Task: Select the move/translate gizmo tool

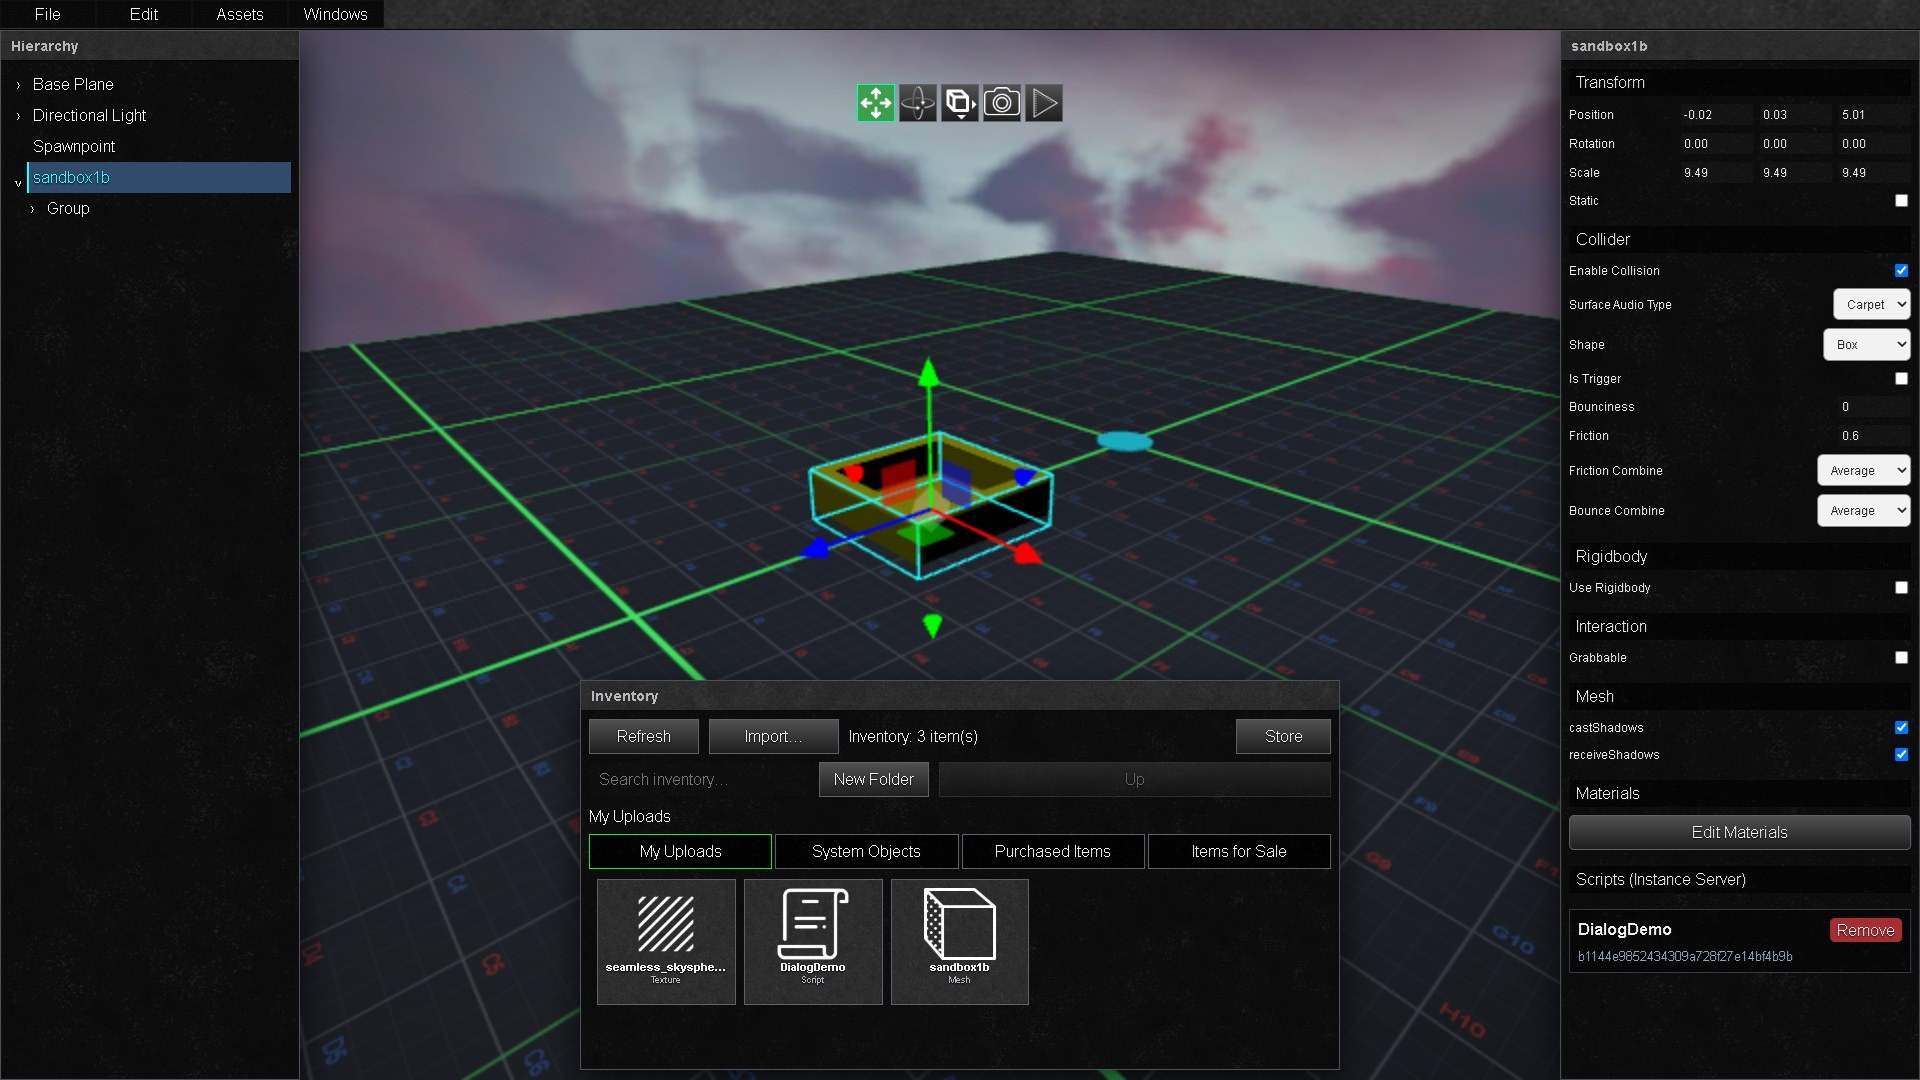Action: (x=876, y=103)
